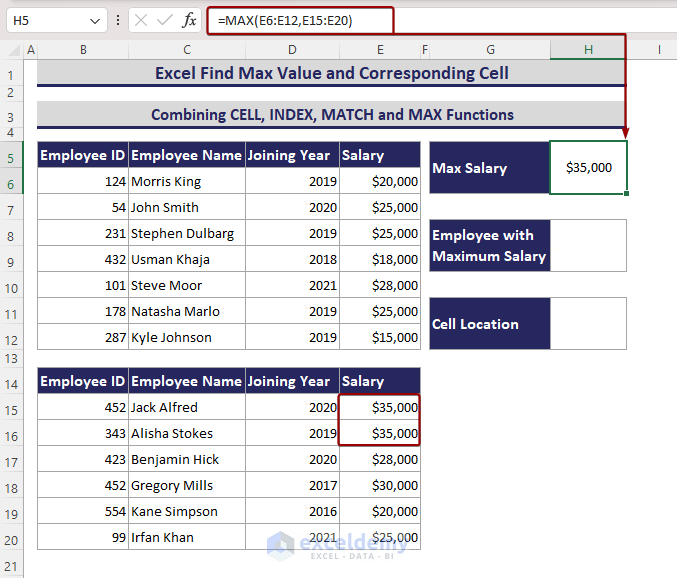Click Alisha Stokes salary cell
Image resolution: width=677 pixels, height=578 pixels.
click(379, 434)
